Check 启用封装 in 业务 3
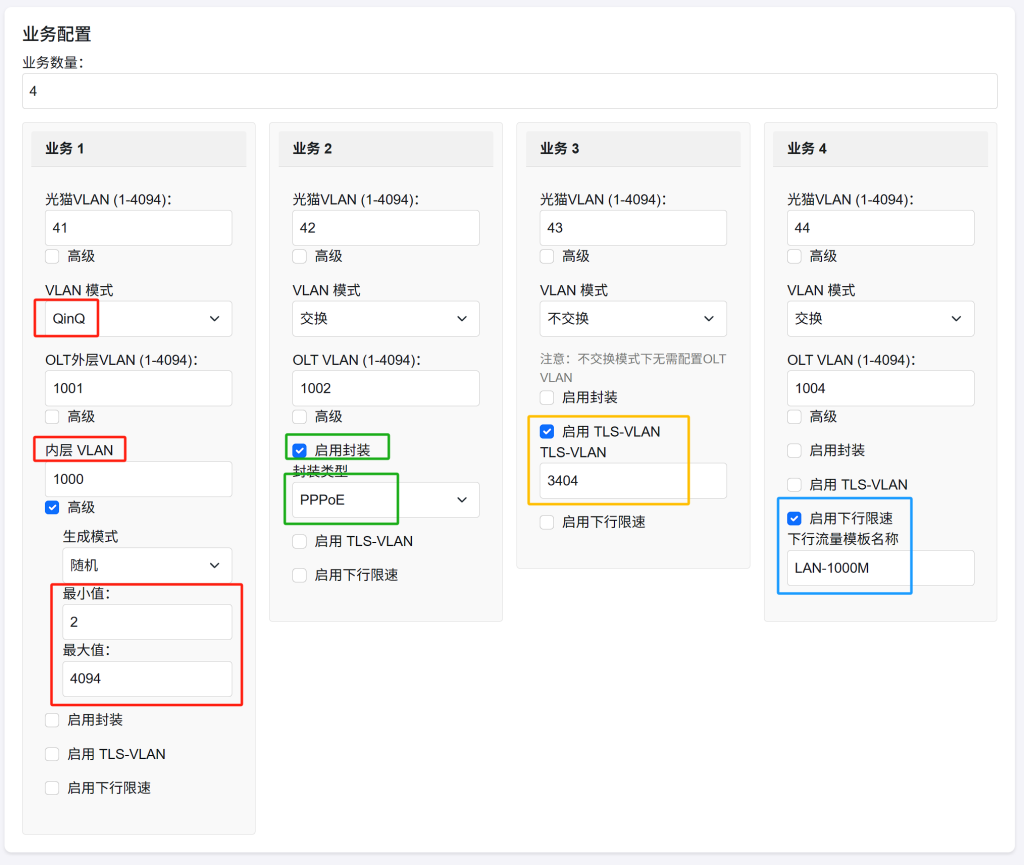This screenshot has height=865, width=1024. pos(547,398)
